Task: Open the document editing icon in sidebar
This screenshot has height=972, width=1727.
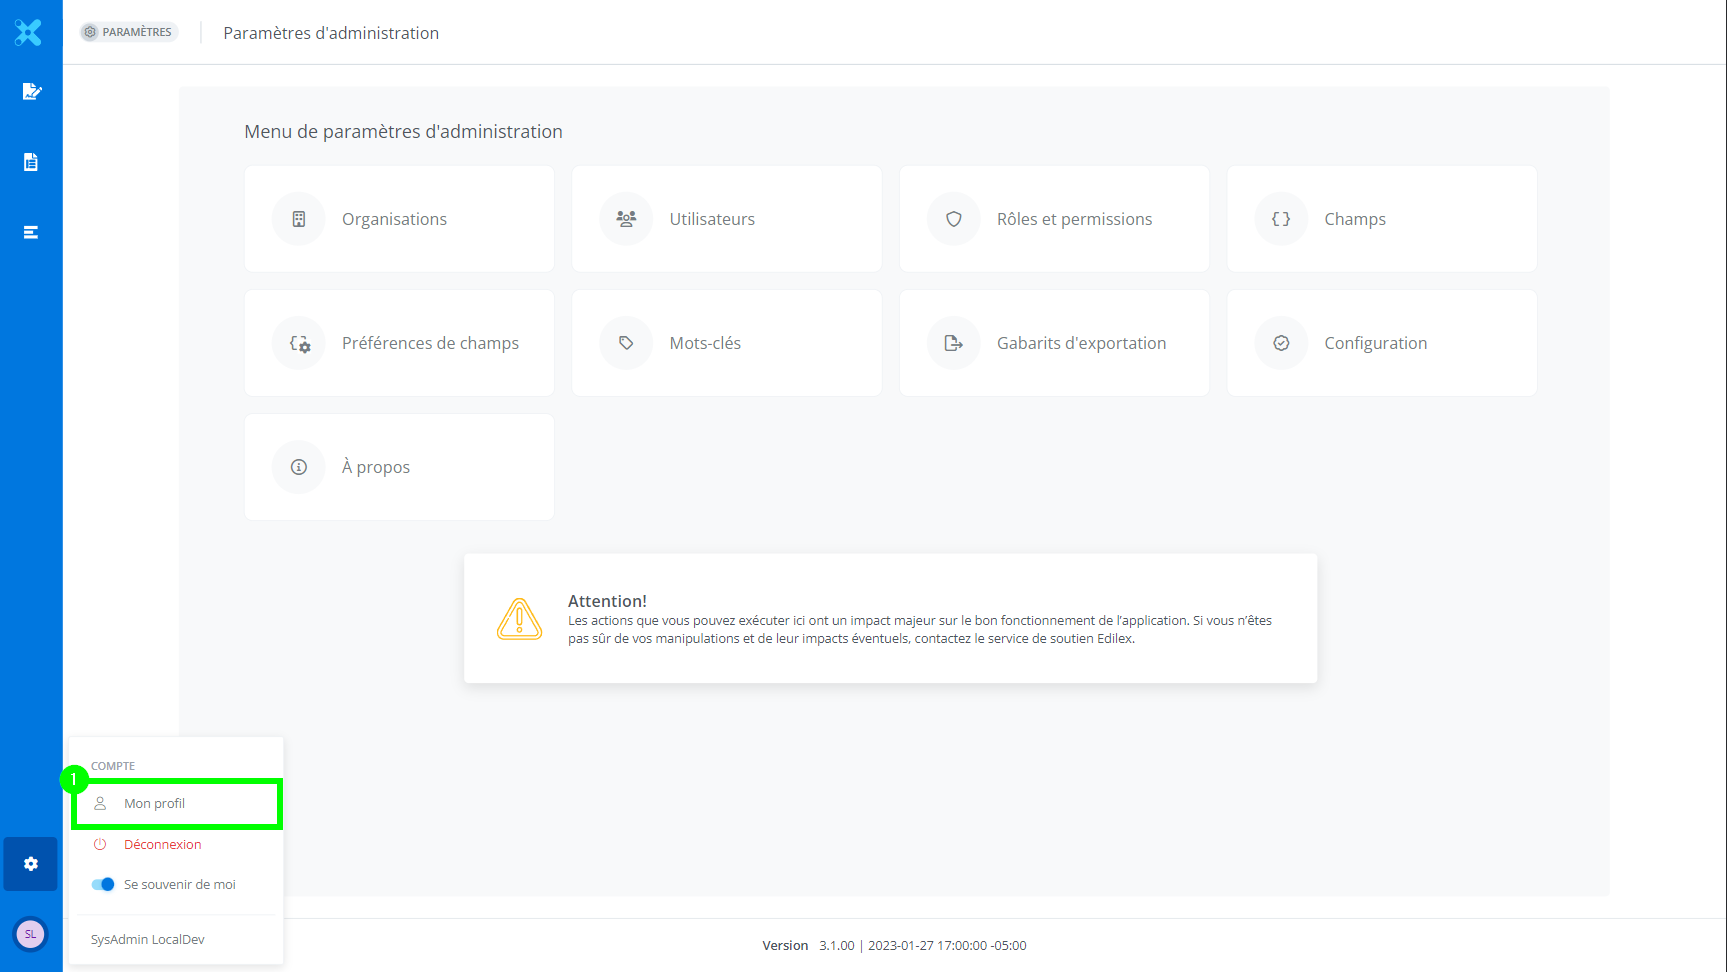Action: pyautogui.click(x=31, y=92)
